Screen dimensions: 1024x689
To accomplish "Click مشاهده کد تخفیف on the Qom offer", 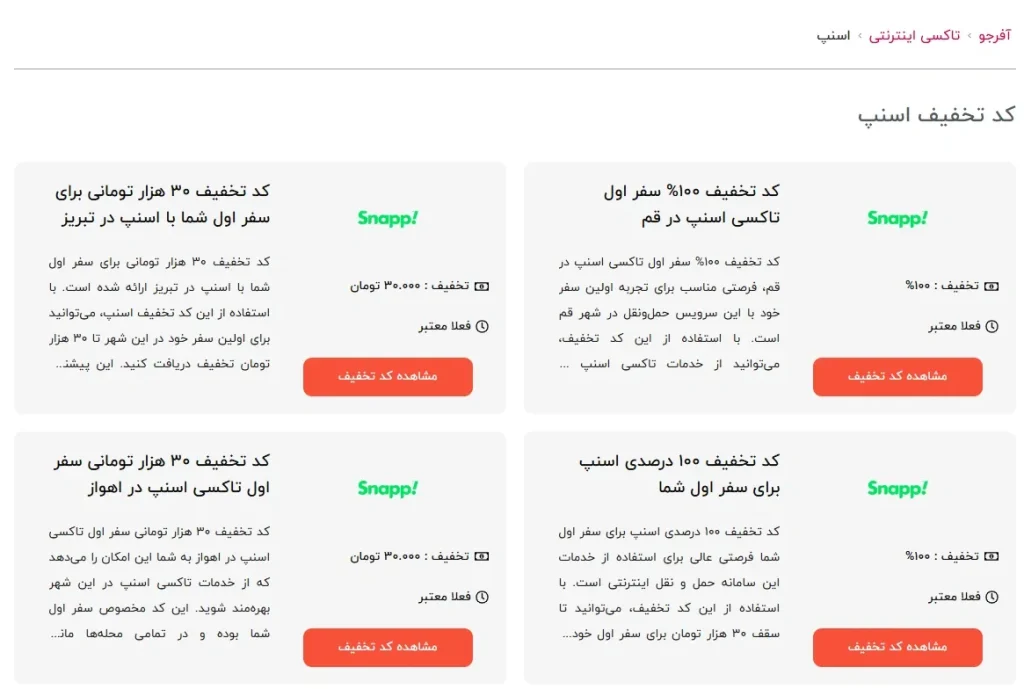I will tap(897, 377).
